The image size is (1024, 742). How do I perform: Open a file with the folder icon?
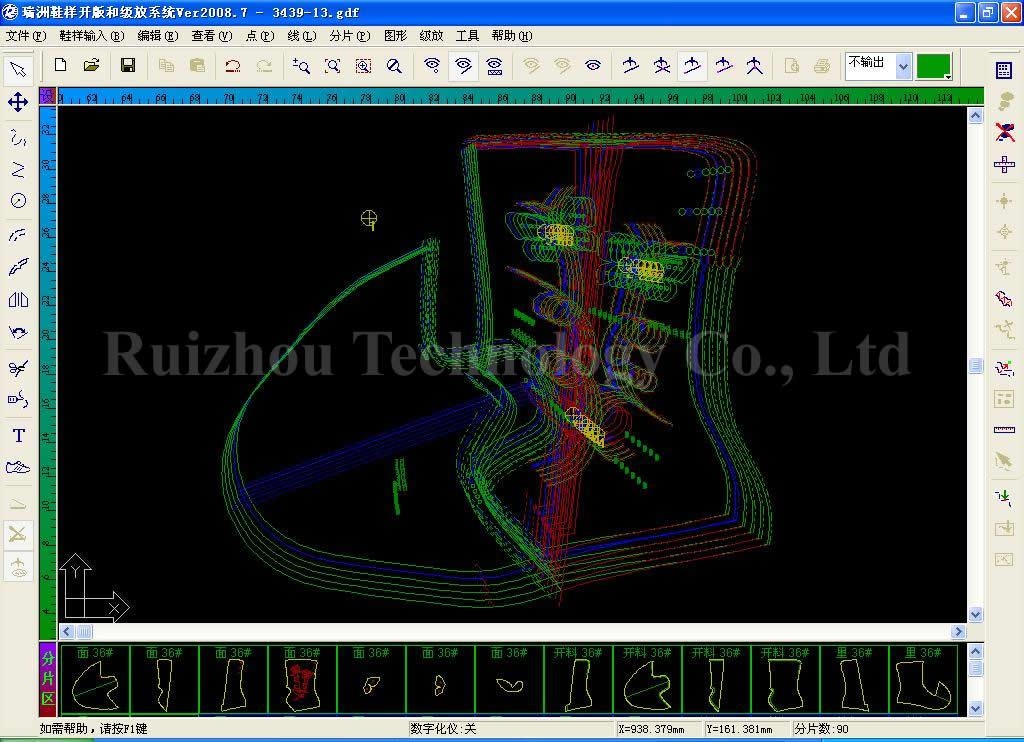[91, 65]
